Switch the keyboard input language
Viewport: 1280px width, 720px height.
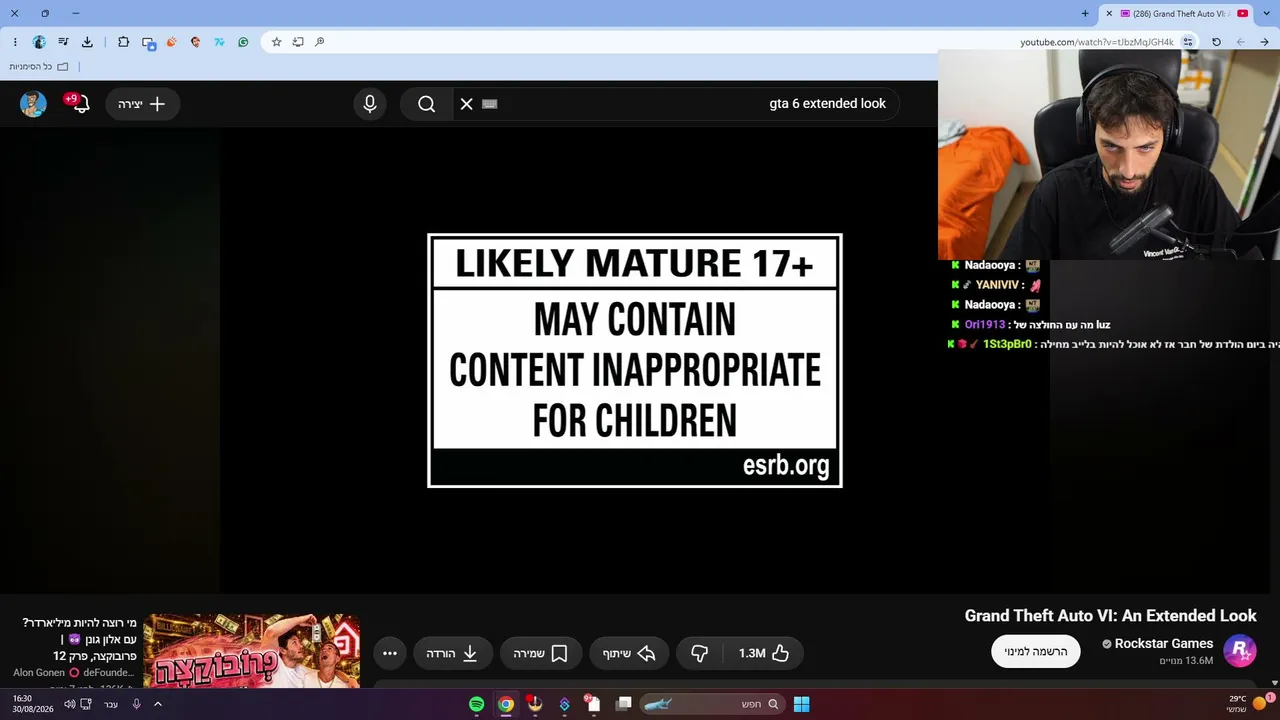pyautogui.click(x=111, y=704)
